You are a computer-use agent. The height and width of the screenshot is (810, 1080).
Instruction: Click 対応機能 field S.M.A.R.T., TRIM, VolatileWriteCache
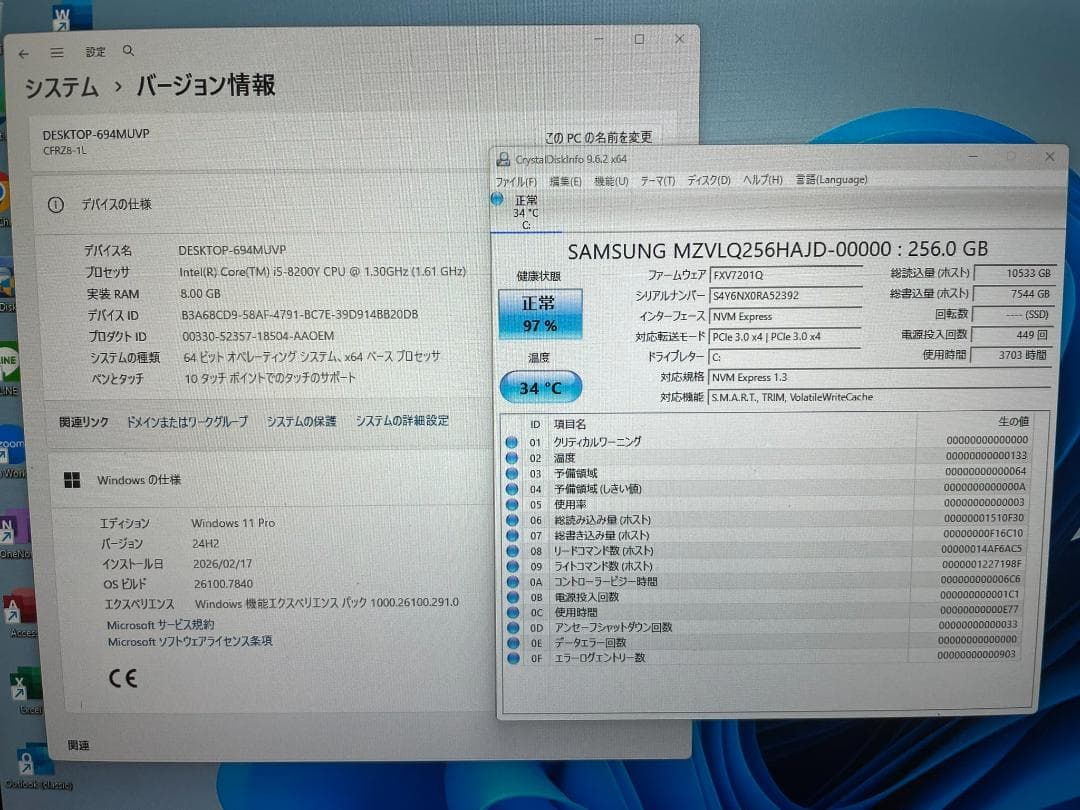pyautogui.click(x=880, y=397)
